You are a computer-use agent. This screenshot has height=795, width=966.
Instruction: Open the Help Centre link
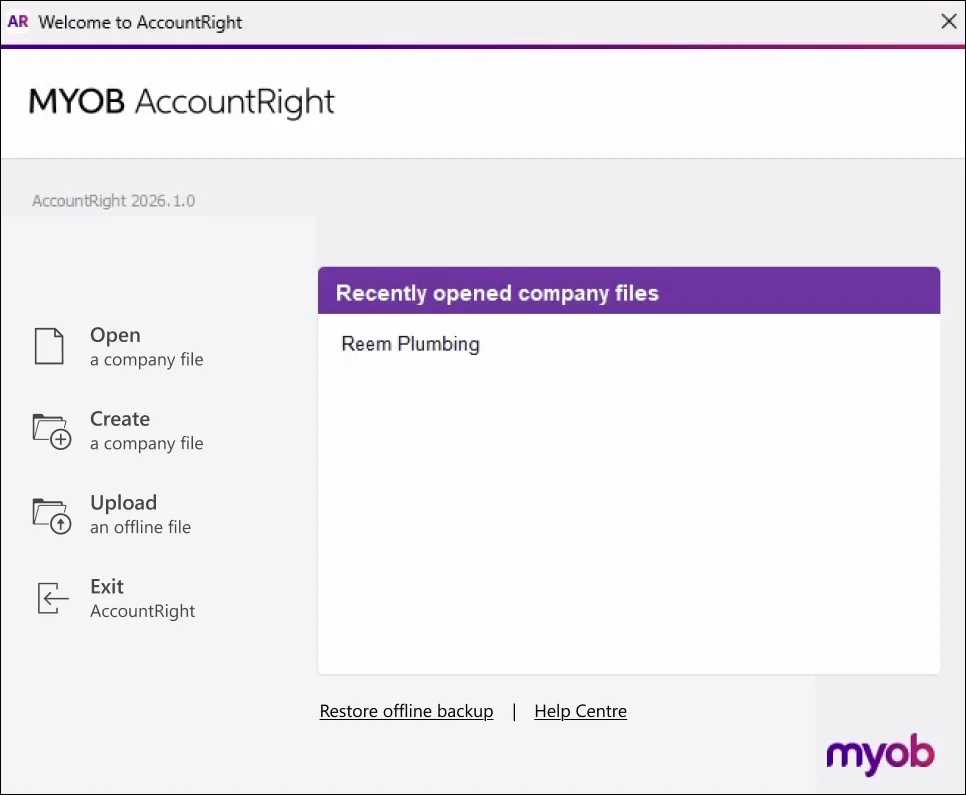coord(580,711)
